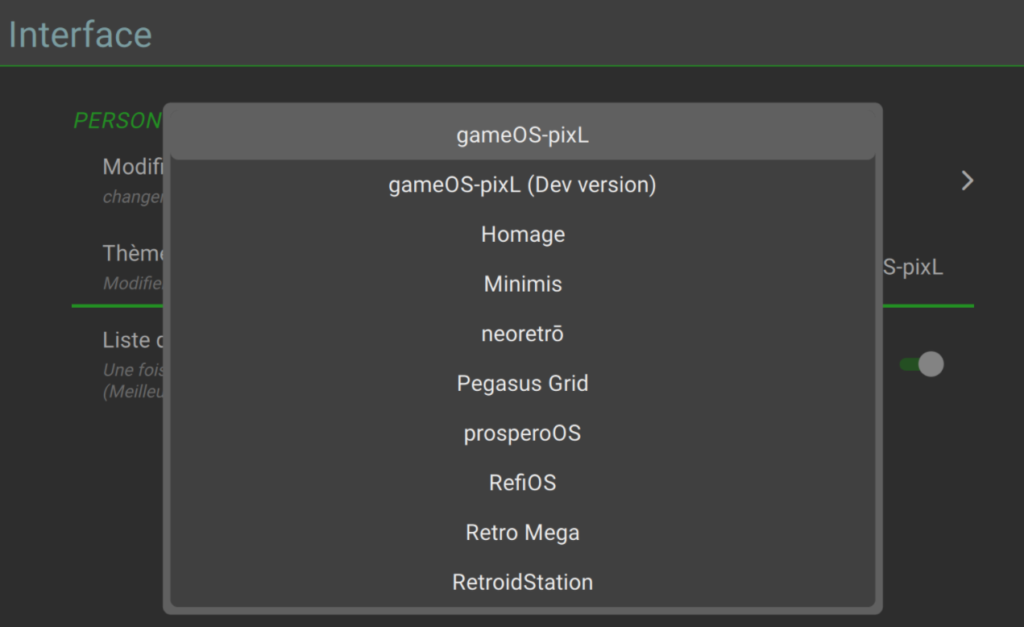
Task: Open the theme dropdown showing S-pixL value
Action: pos(913,267)
